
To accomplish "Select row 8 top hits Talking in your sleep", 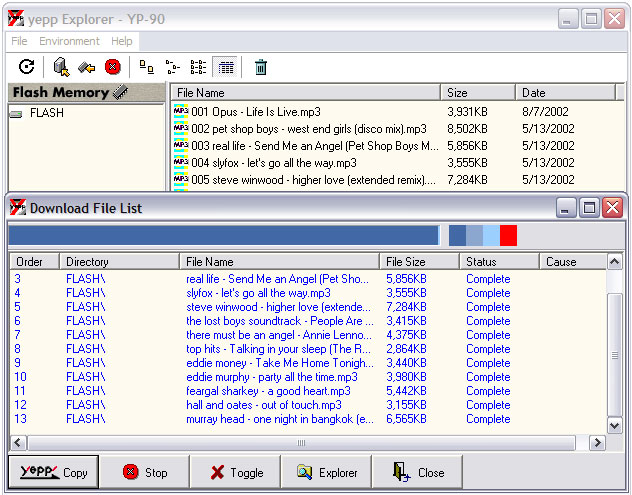I will coord(308,349).
